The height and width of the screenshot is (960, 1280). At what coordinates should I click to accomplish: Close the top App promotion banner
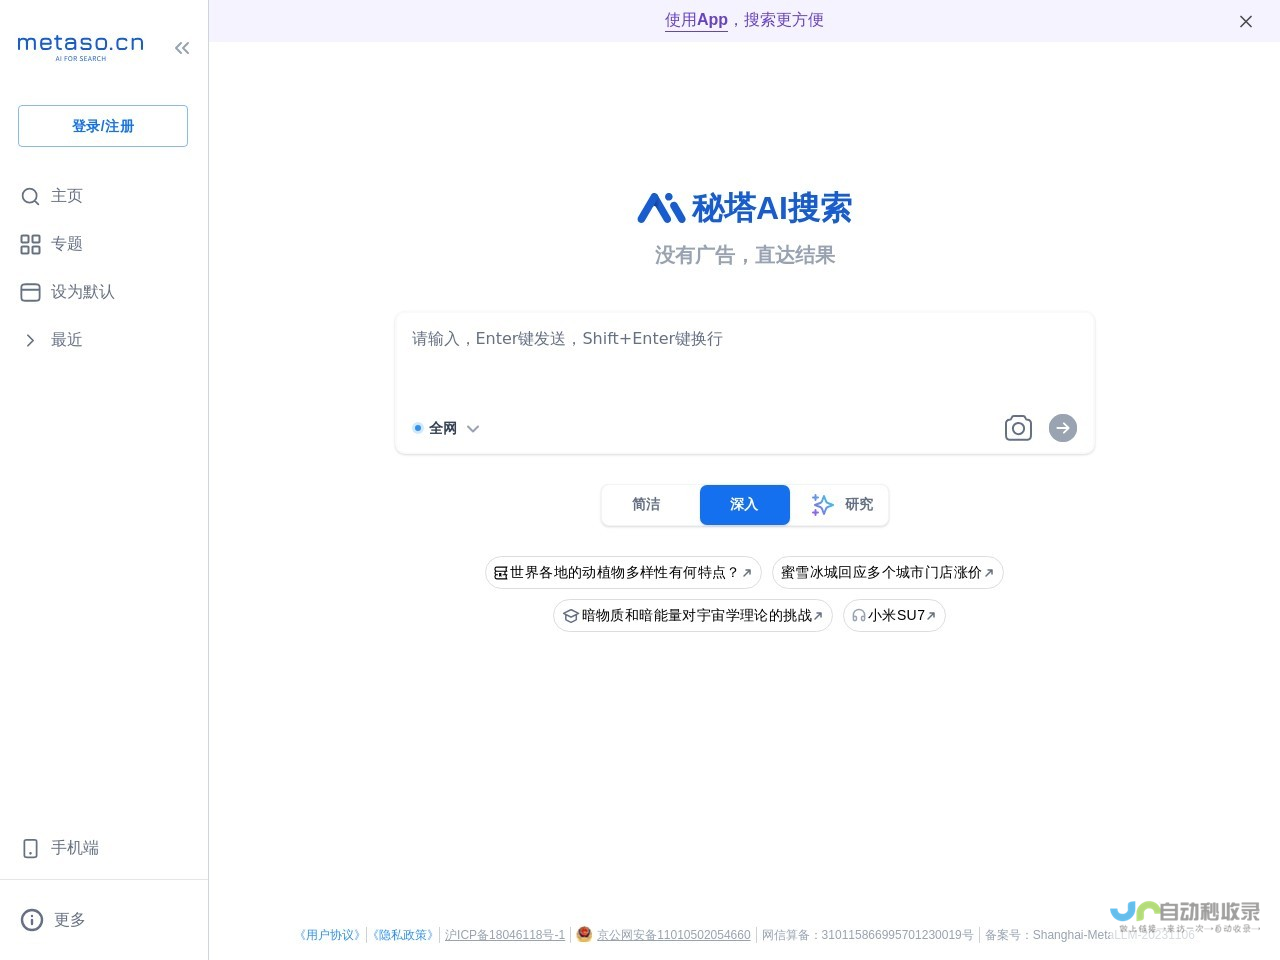pos(1246,21)
